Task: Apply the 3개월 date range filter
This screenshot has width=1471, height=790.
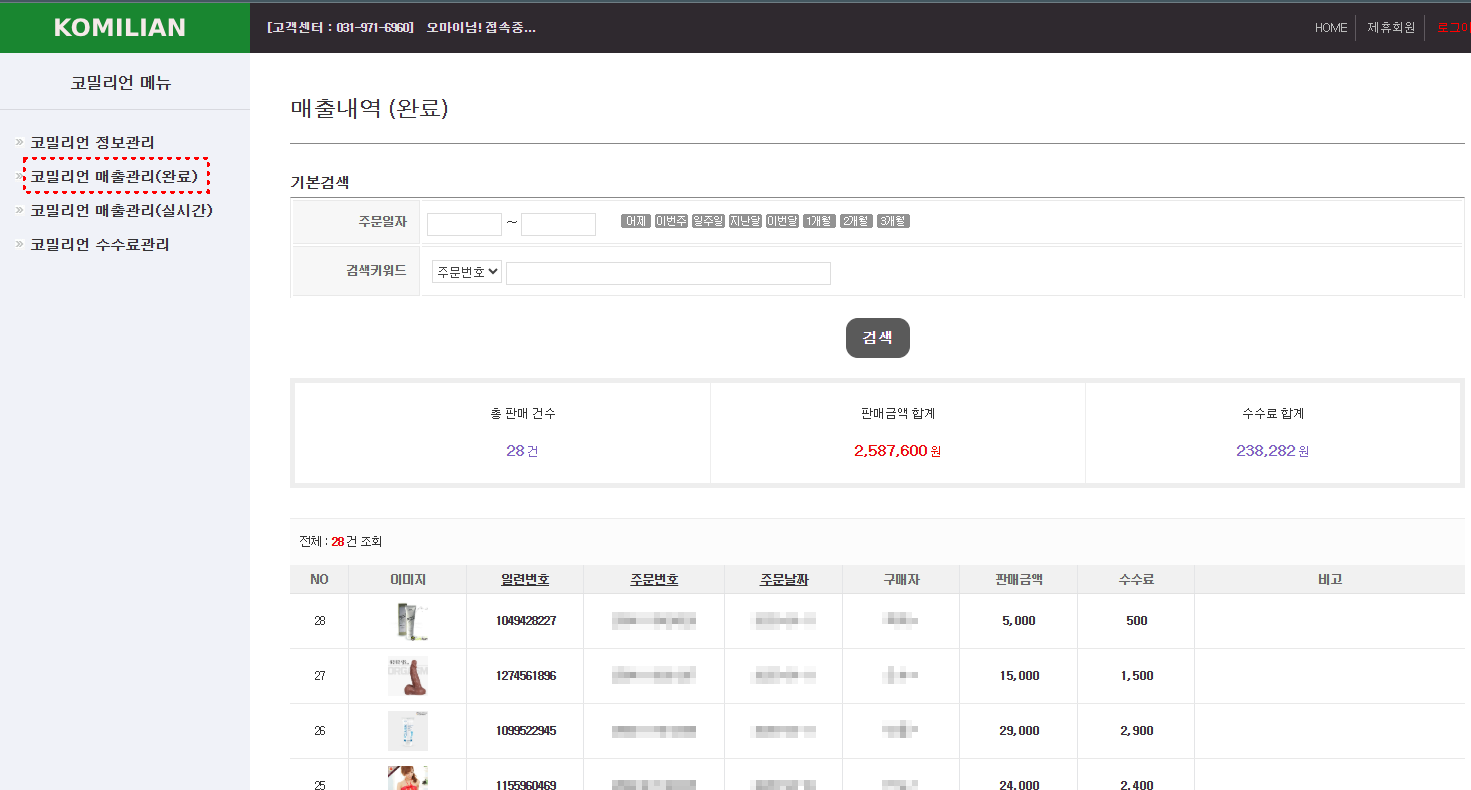Action: 893,221
